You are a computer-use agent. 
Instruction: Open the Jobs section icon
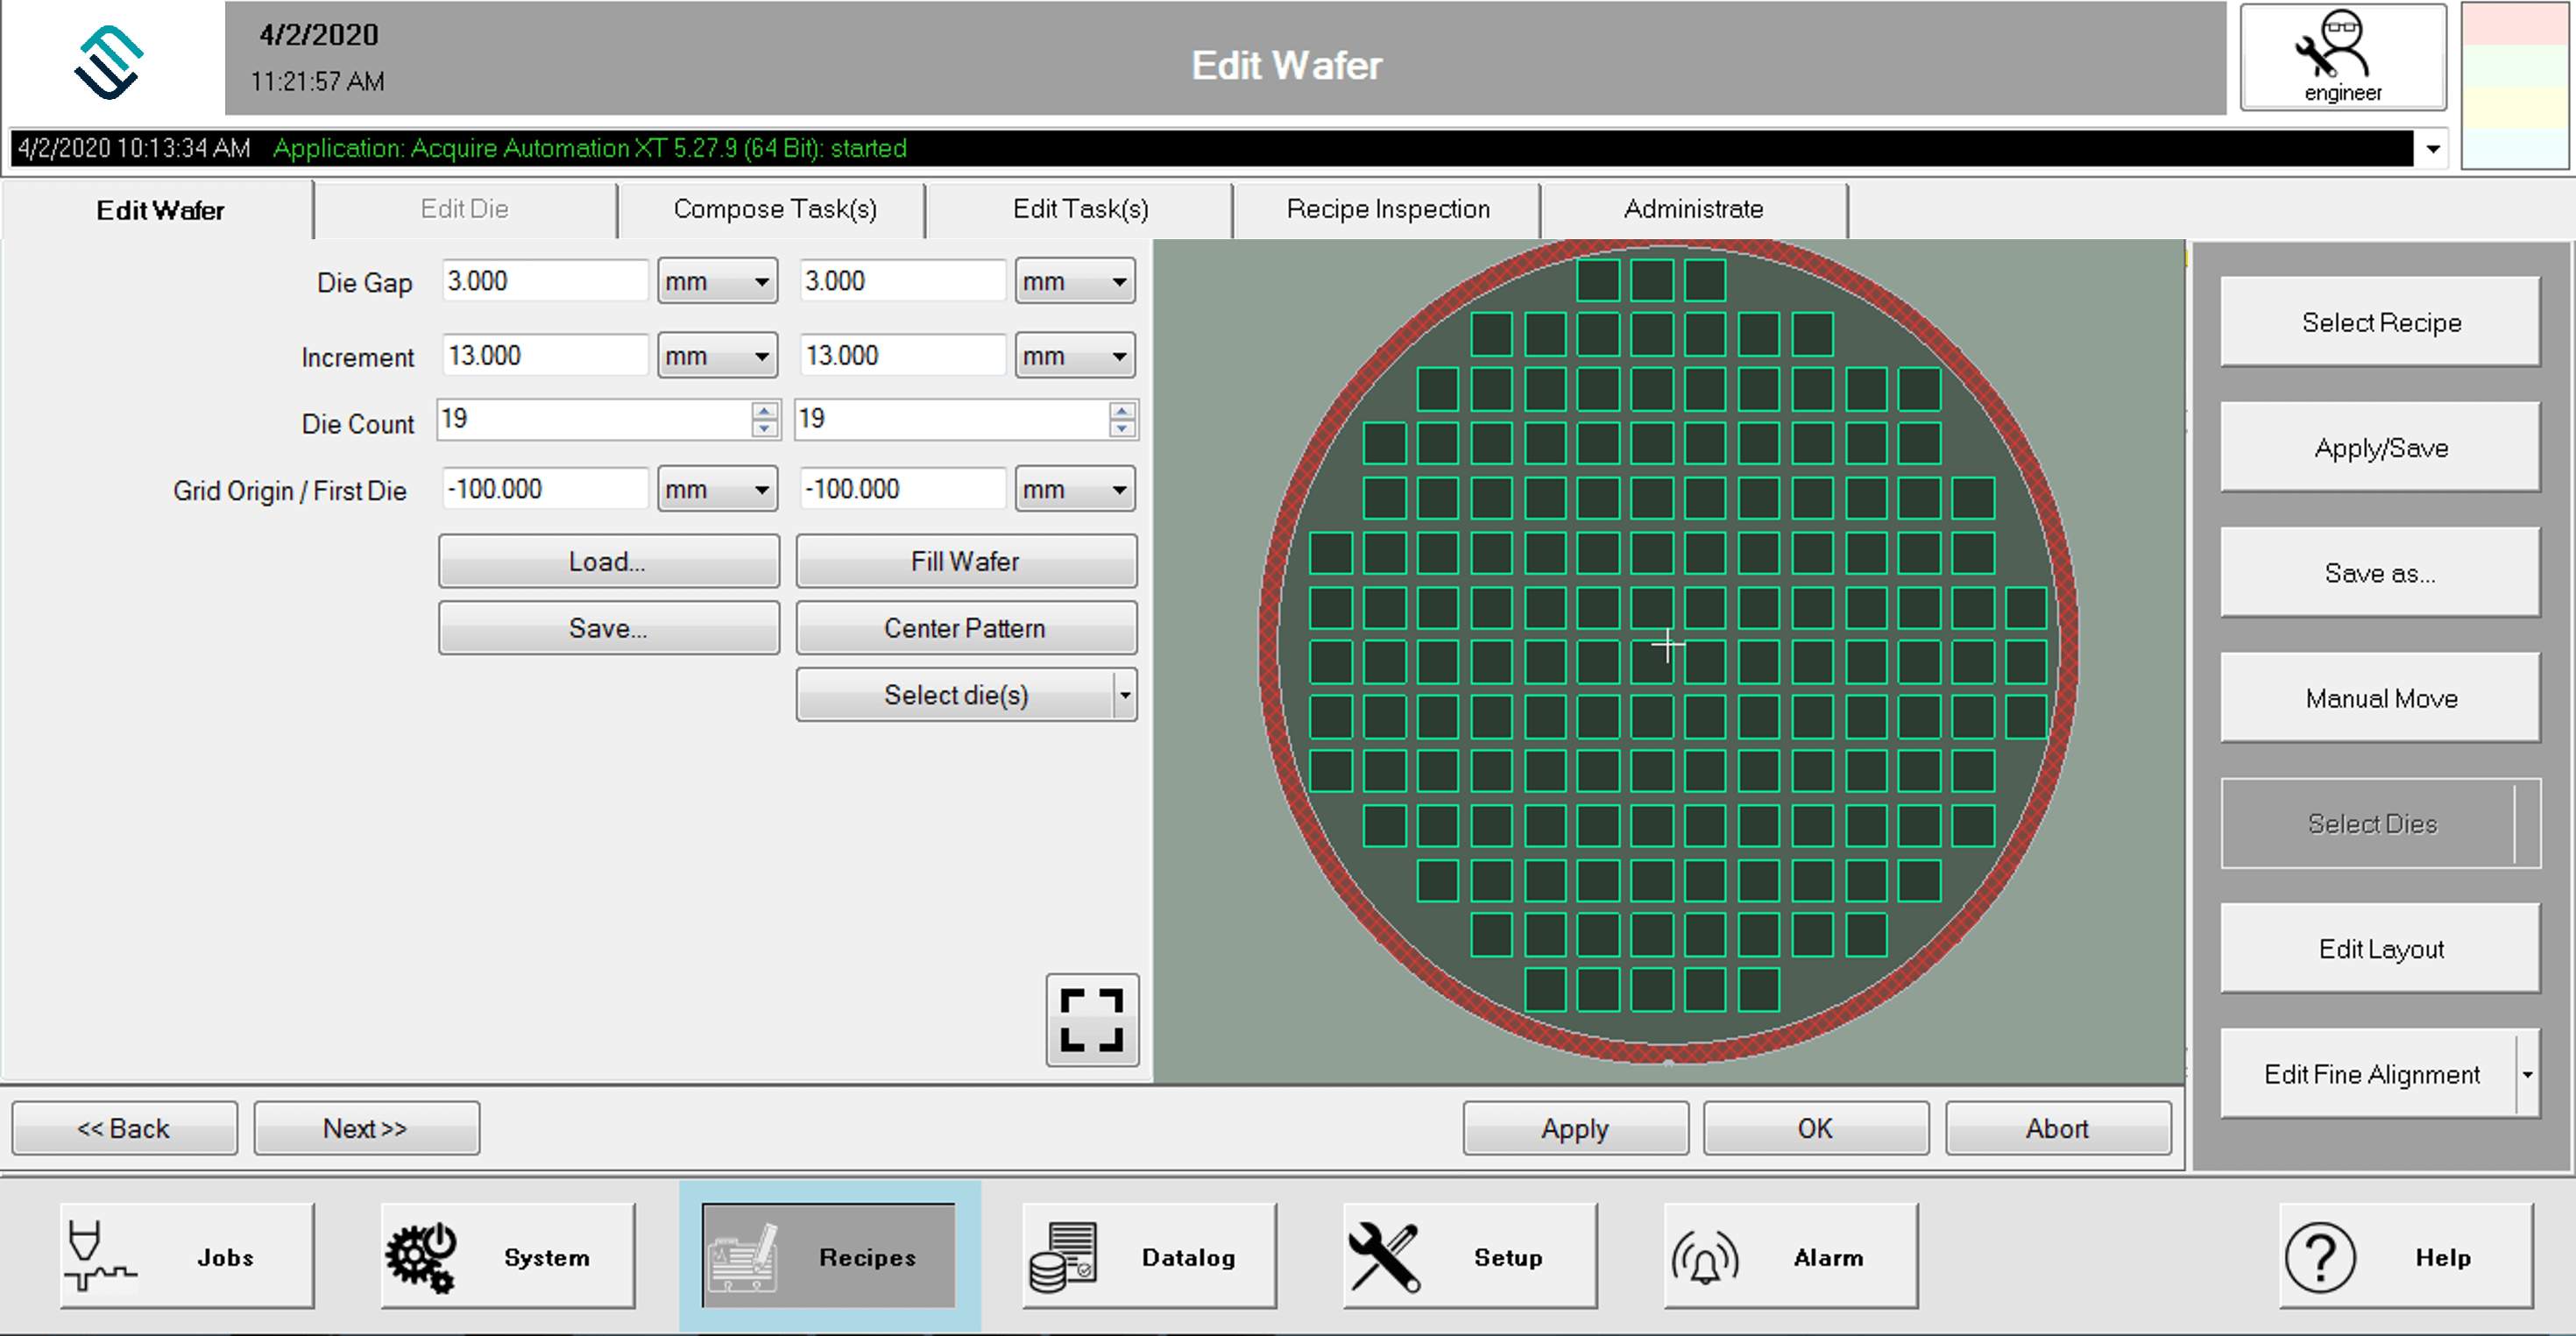pyautogui.click(x=100, y=1256)
